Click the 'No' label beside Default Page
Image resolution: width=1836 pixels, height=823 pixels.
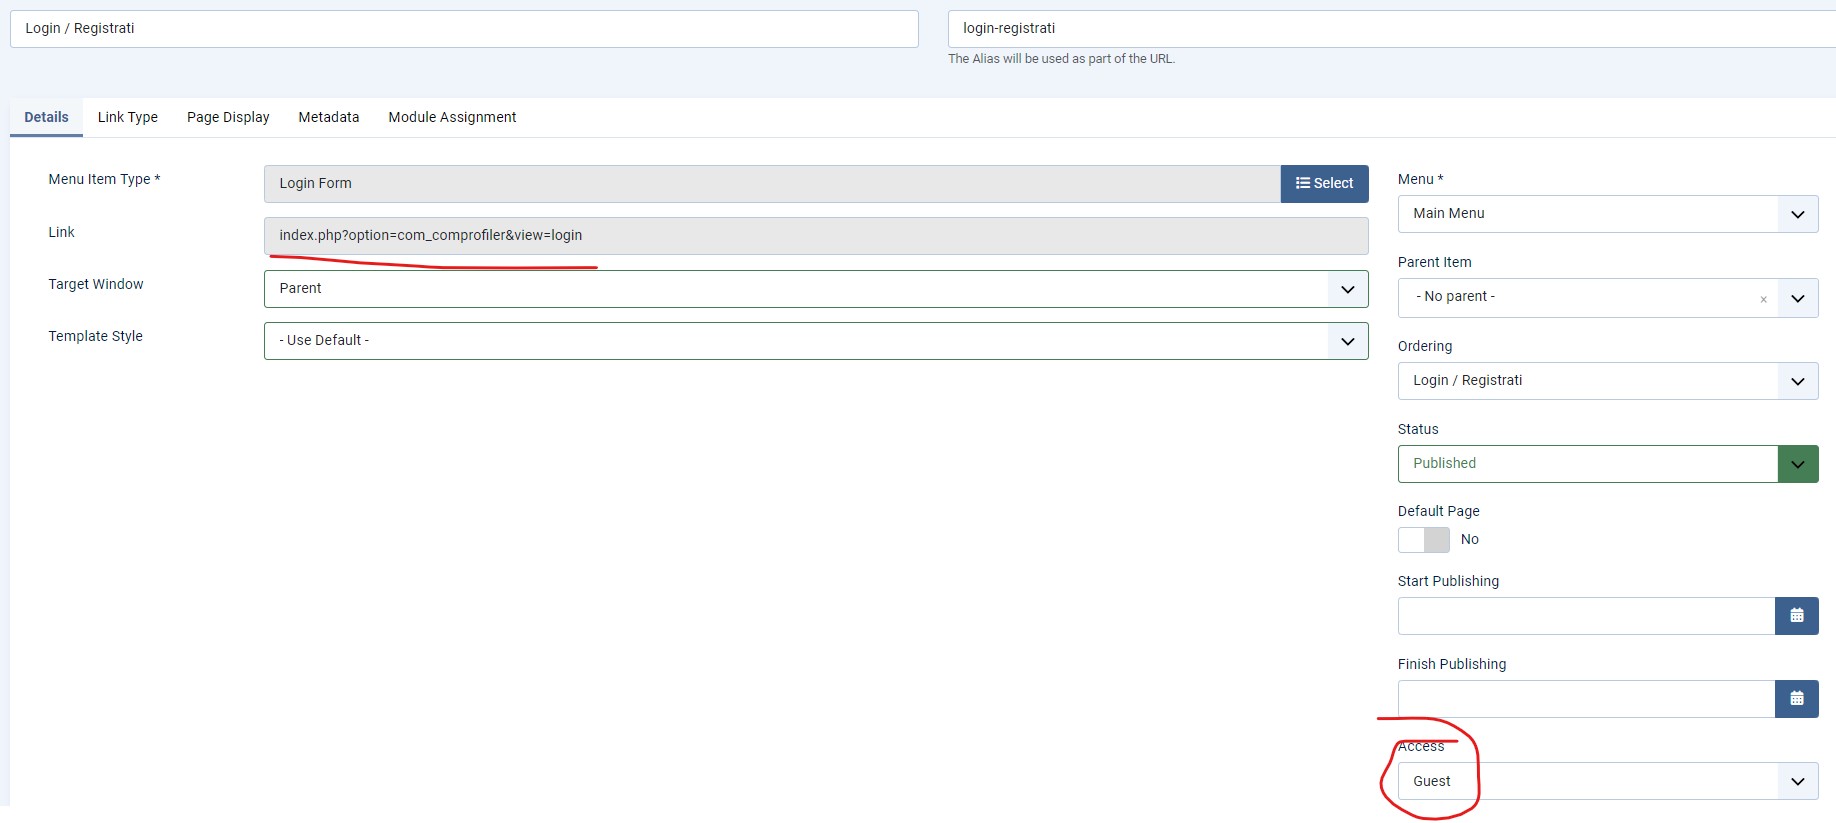[x=1469, y=539]
